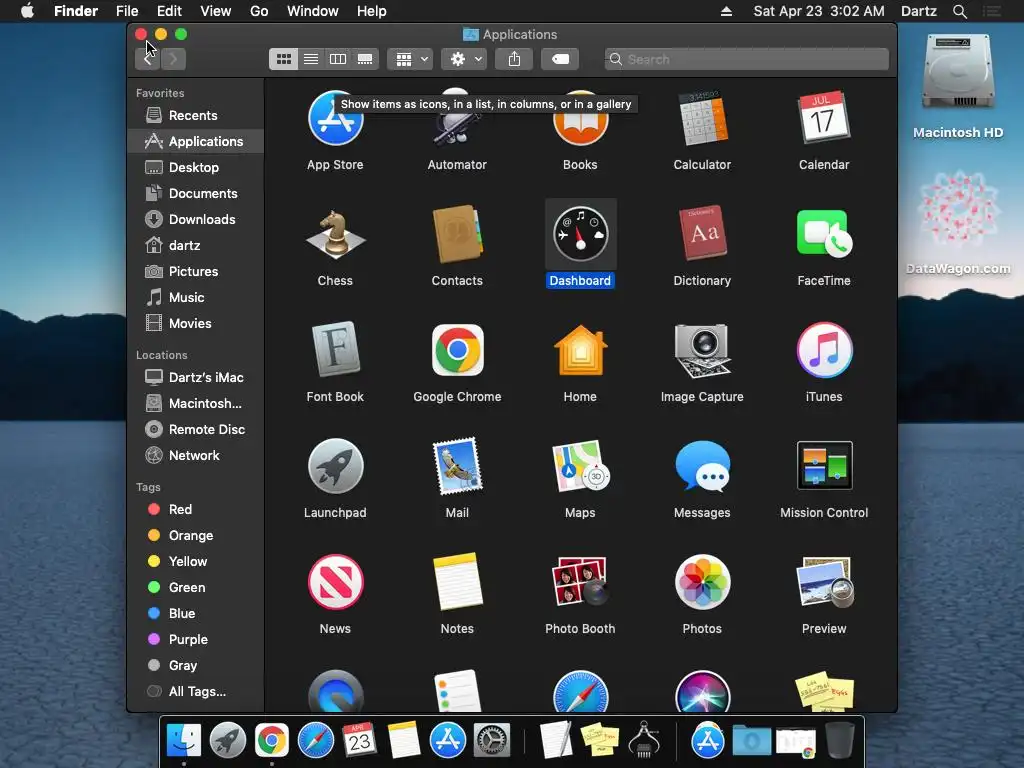The width and height of the screenshot is (1024, 768).
Task: Open Trash in the Dock
Action: (x=840, y=740)
